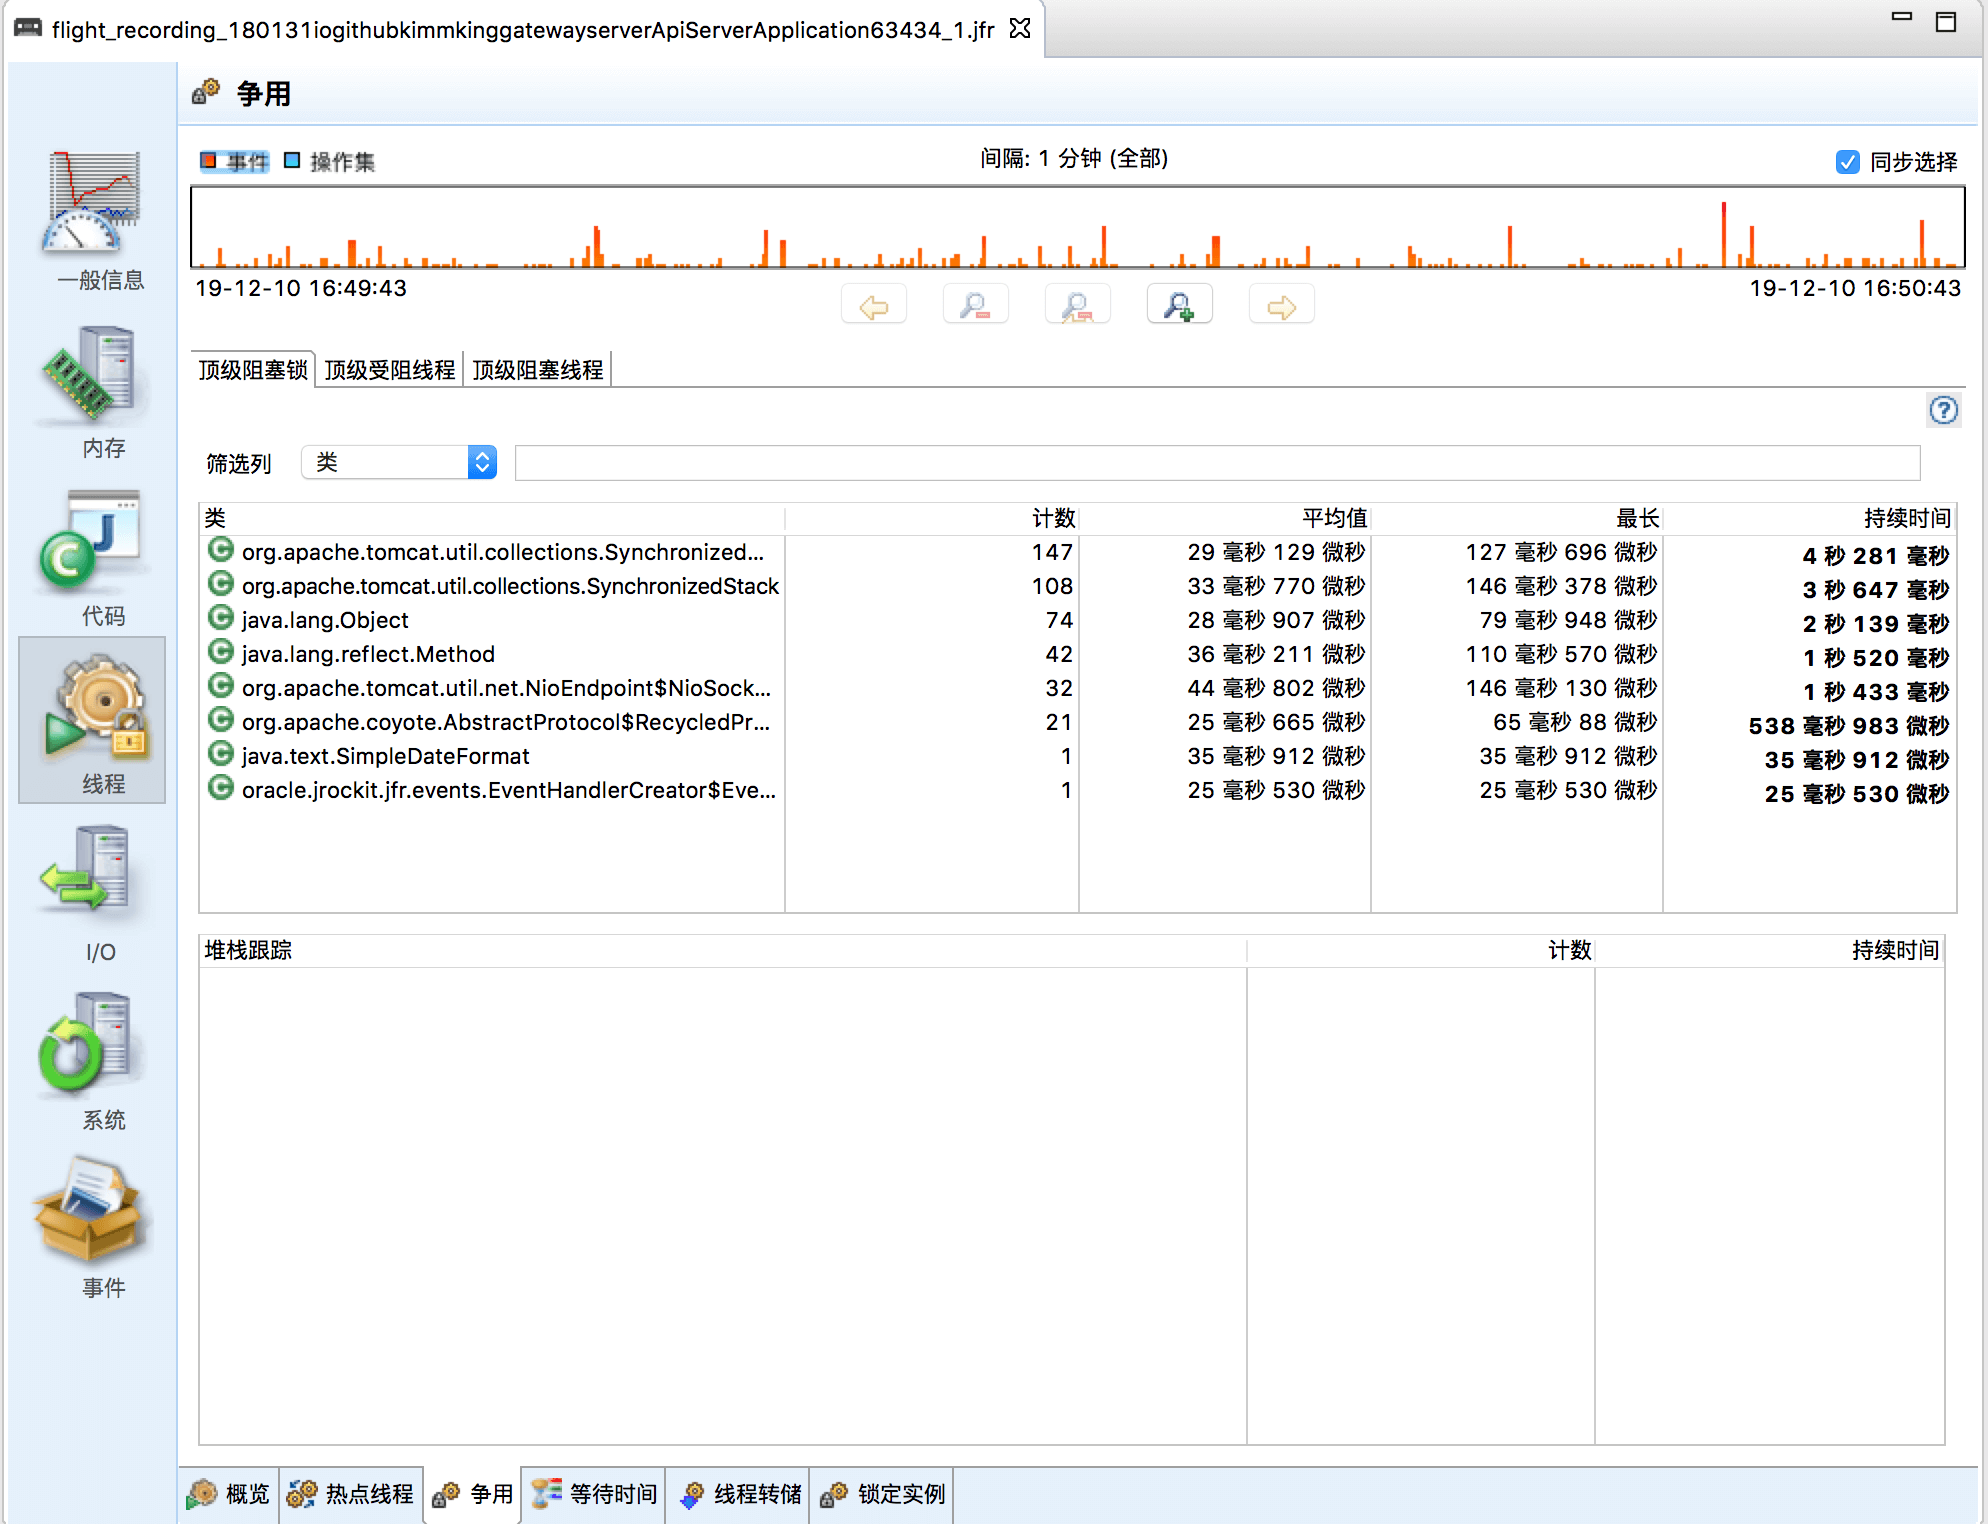Toggle the 同步选择 checkbox
1988x1524 pixels.
tap(1847, 162)
